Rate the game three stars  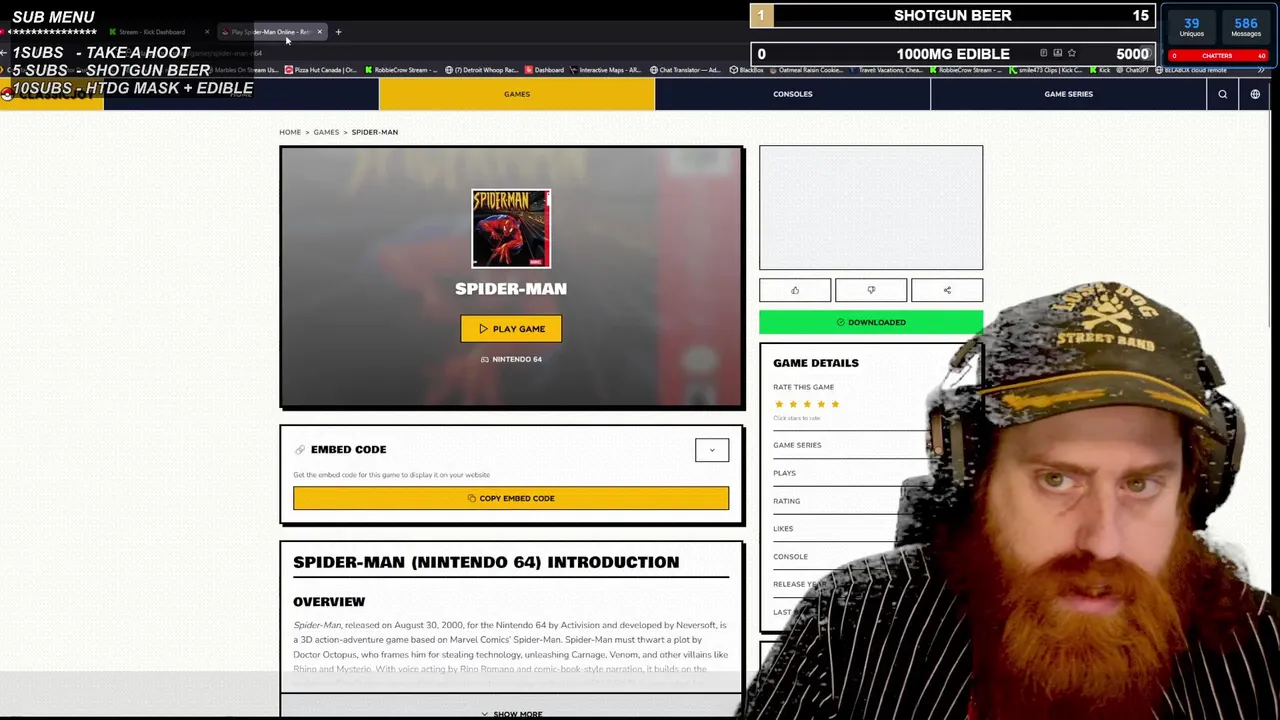pyautogui.click(x=807, y=404)
